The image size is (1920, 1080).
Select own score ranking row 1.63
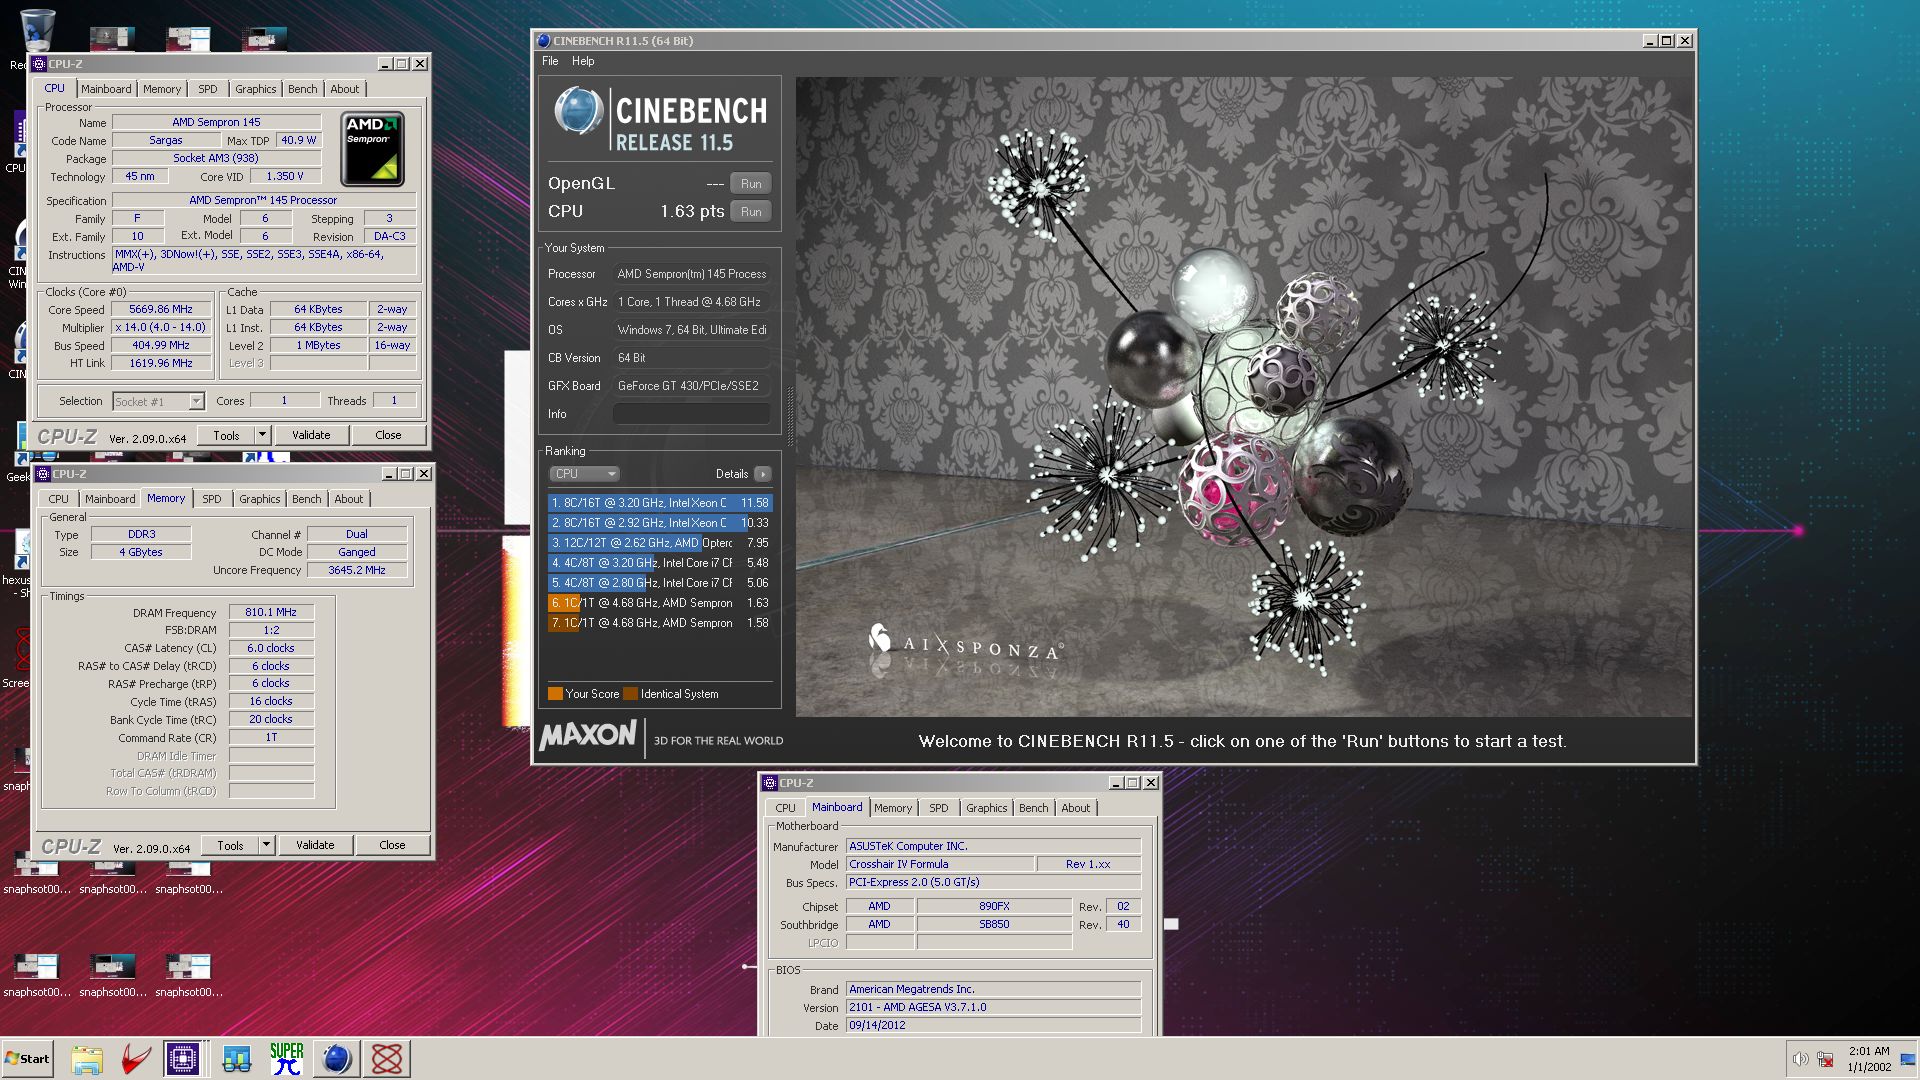[x=660, y=603]
